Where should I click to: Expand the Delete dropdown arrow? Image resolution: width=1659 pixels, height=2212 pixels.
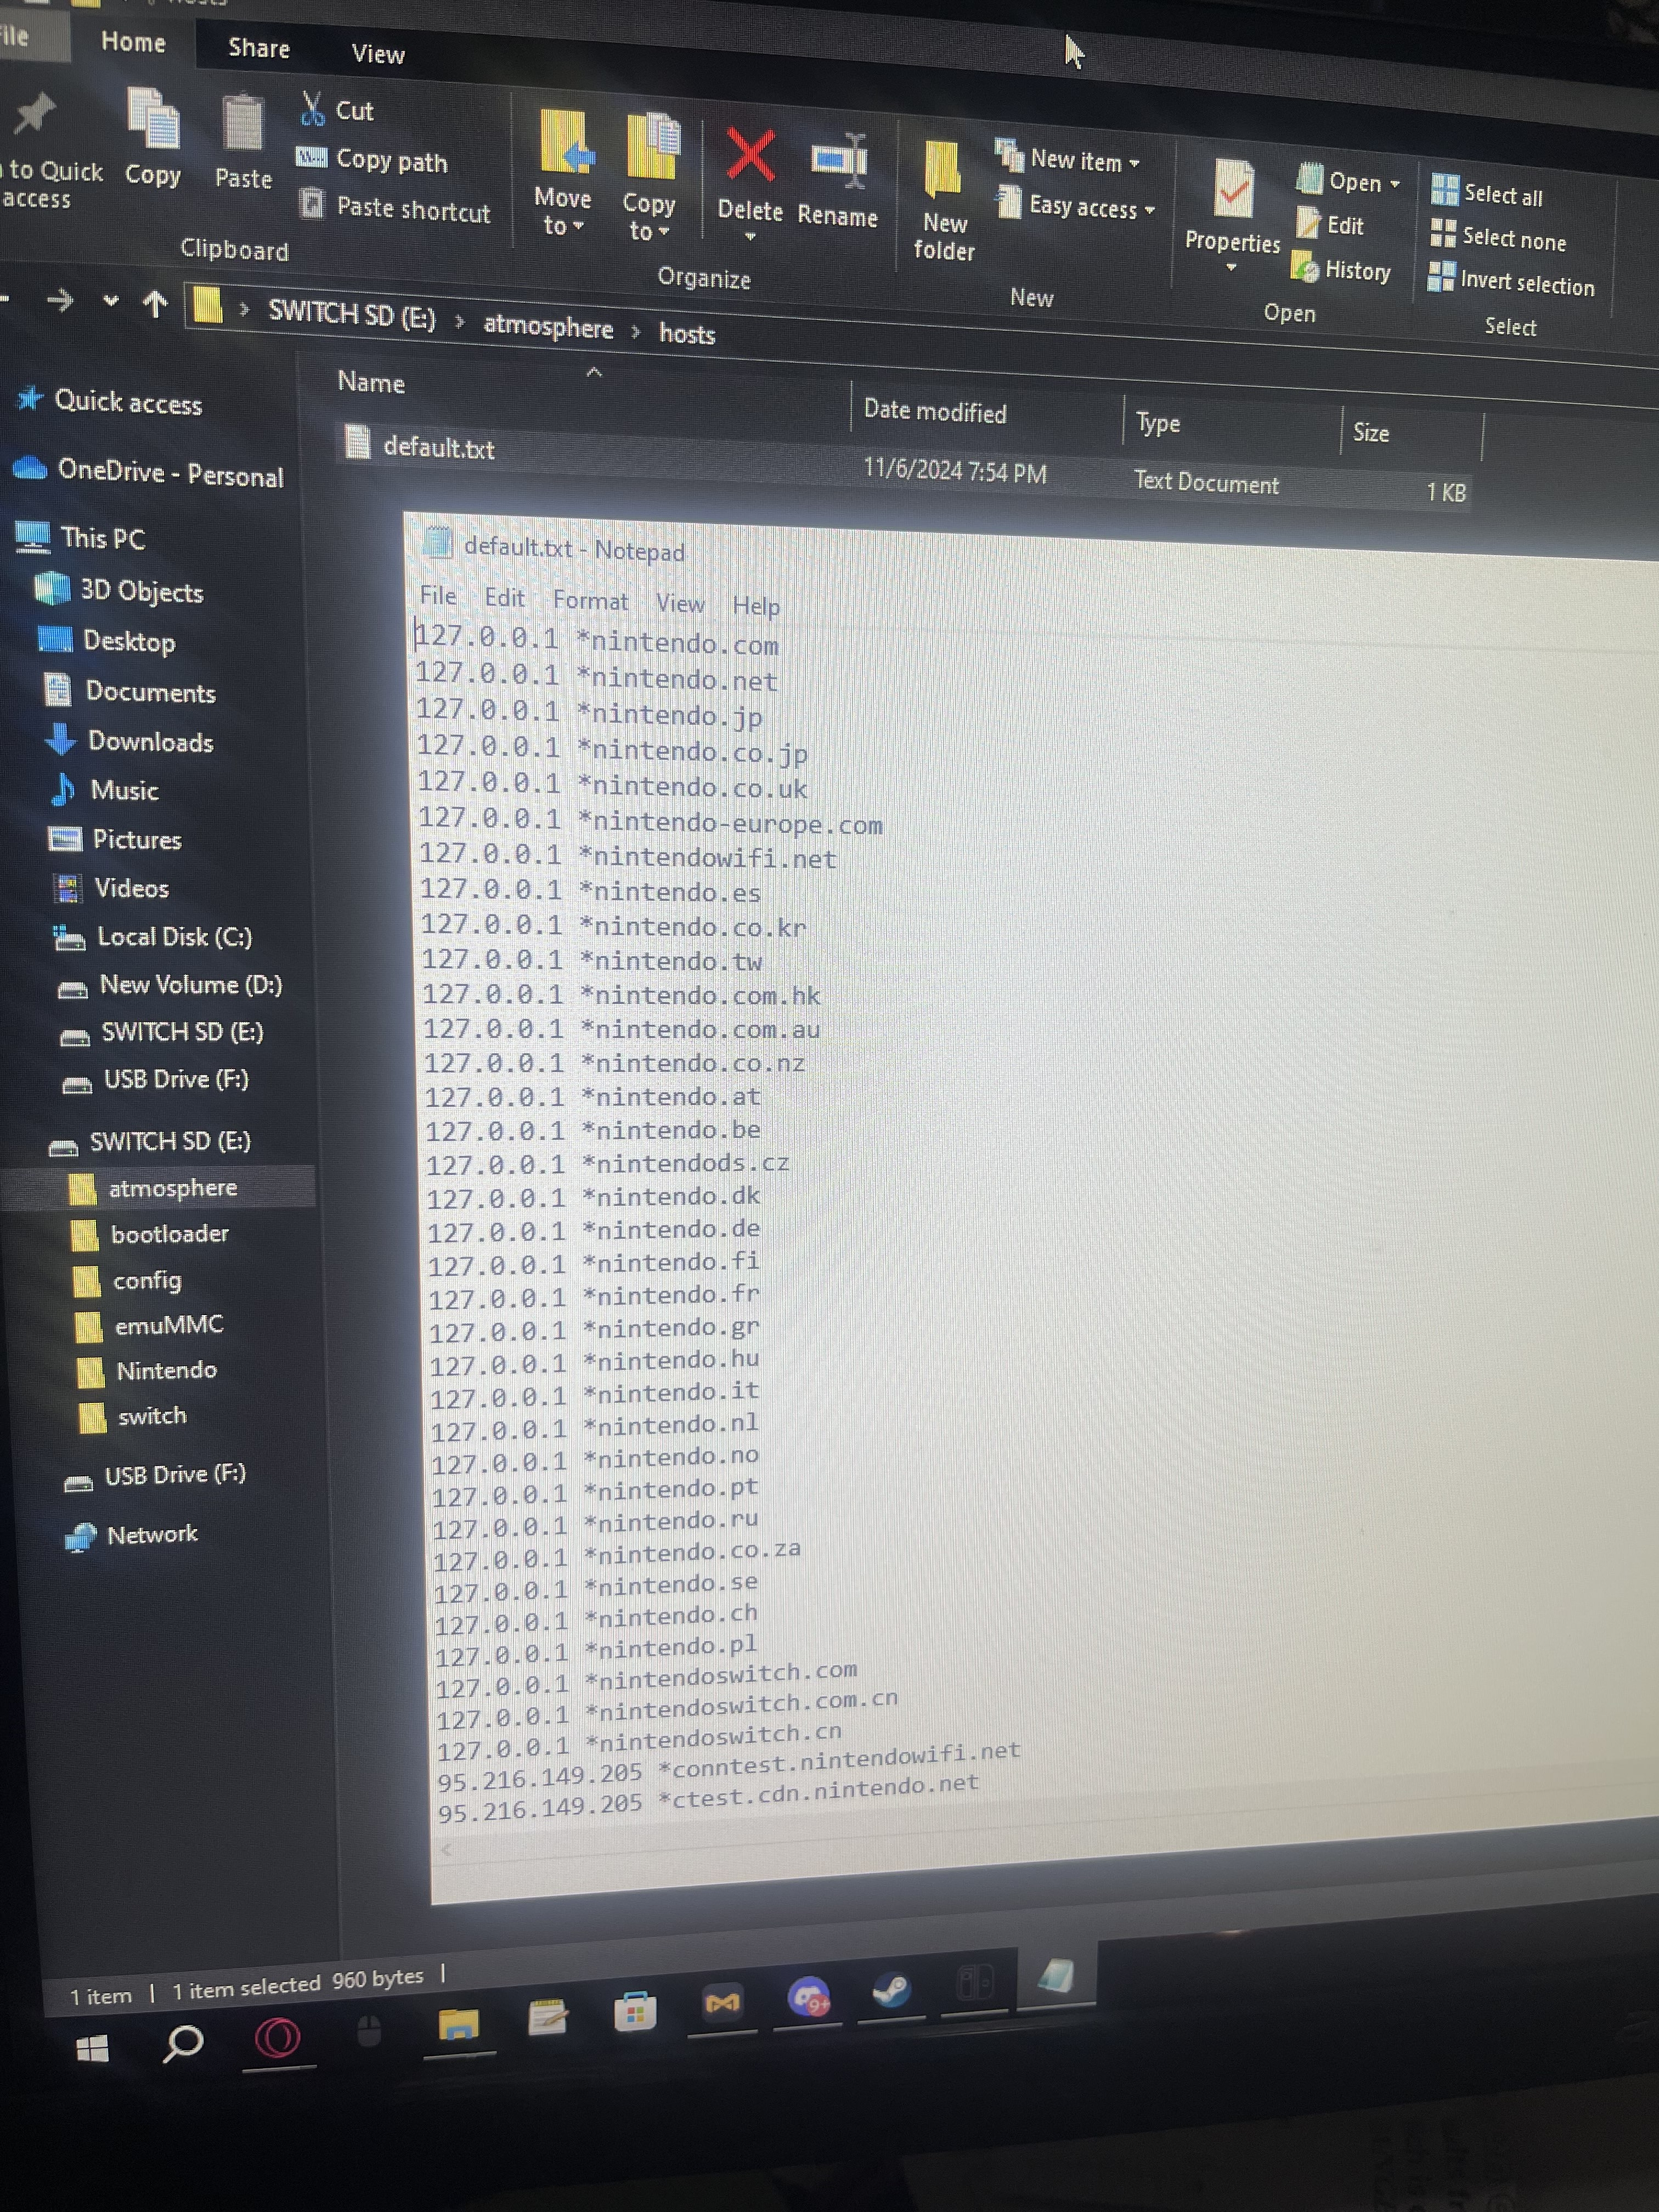750,237
